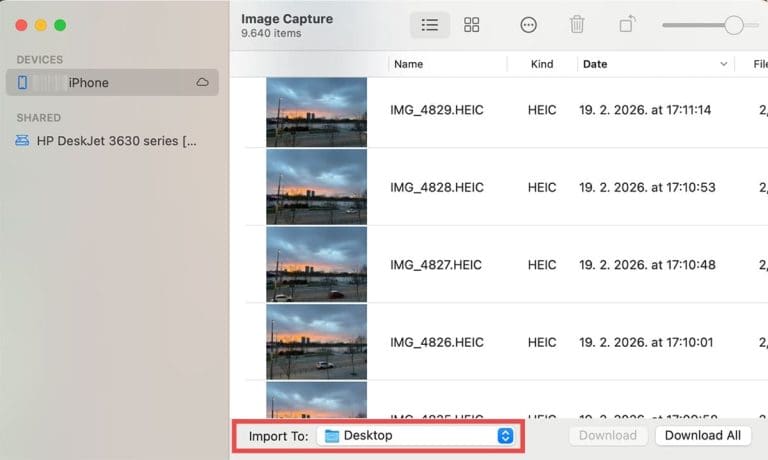This screenshot has width=768, height=460.
Task: Sort by the Date column header
Action: (x=595, y=64)
